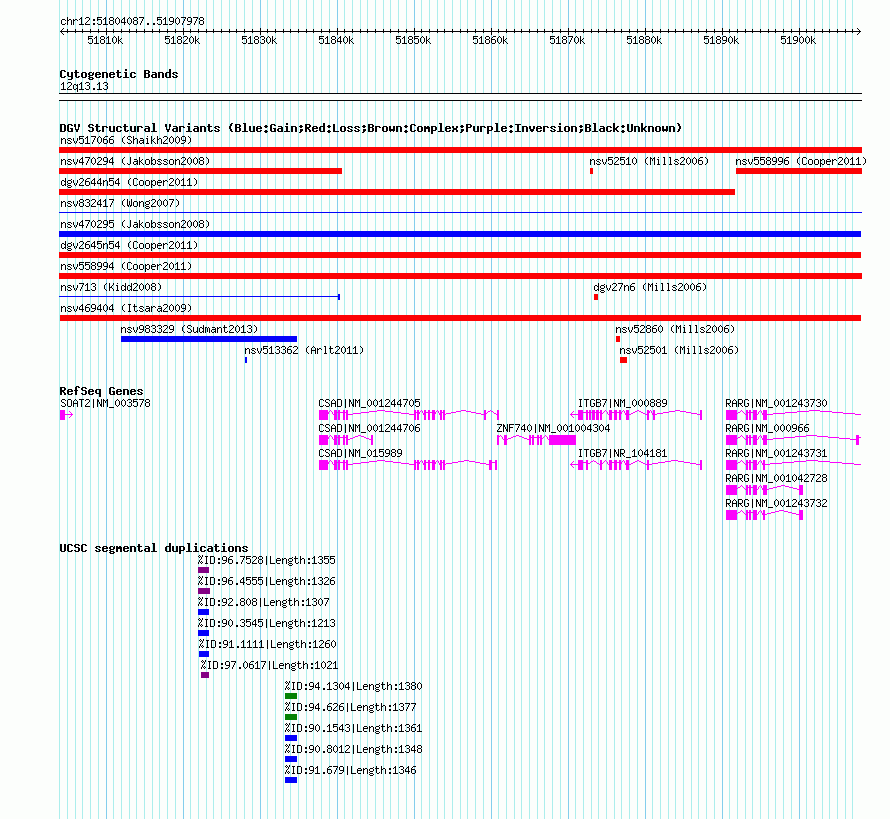
Task: Open transcript RARG|NM_001243730
Action: (x=794, y=415)
